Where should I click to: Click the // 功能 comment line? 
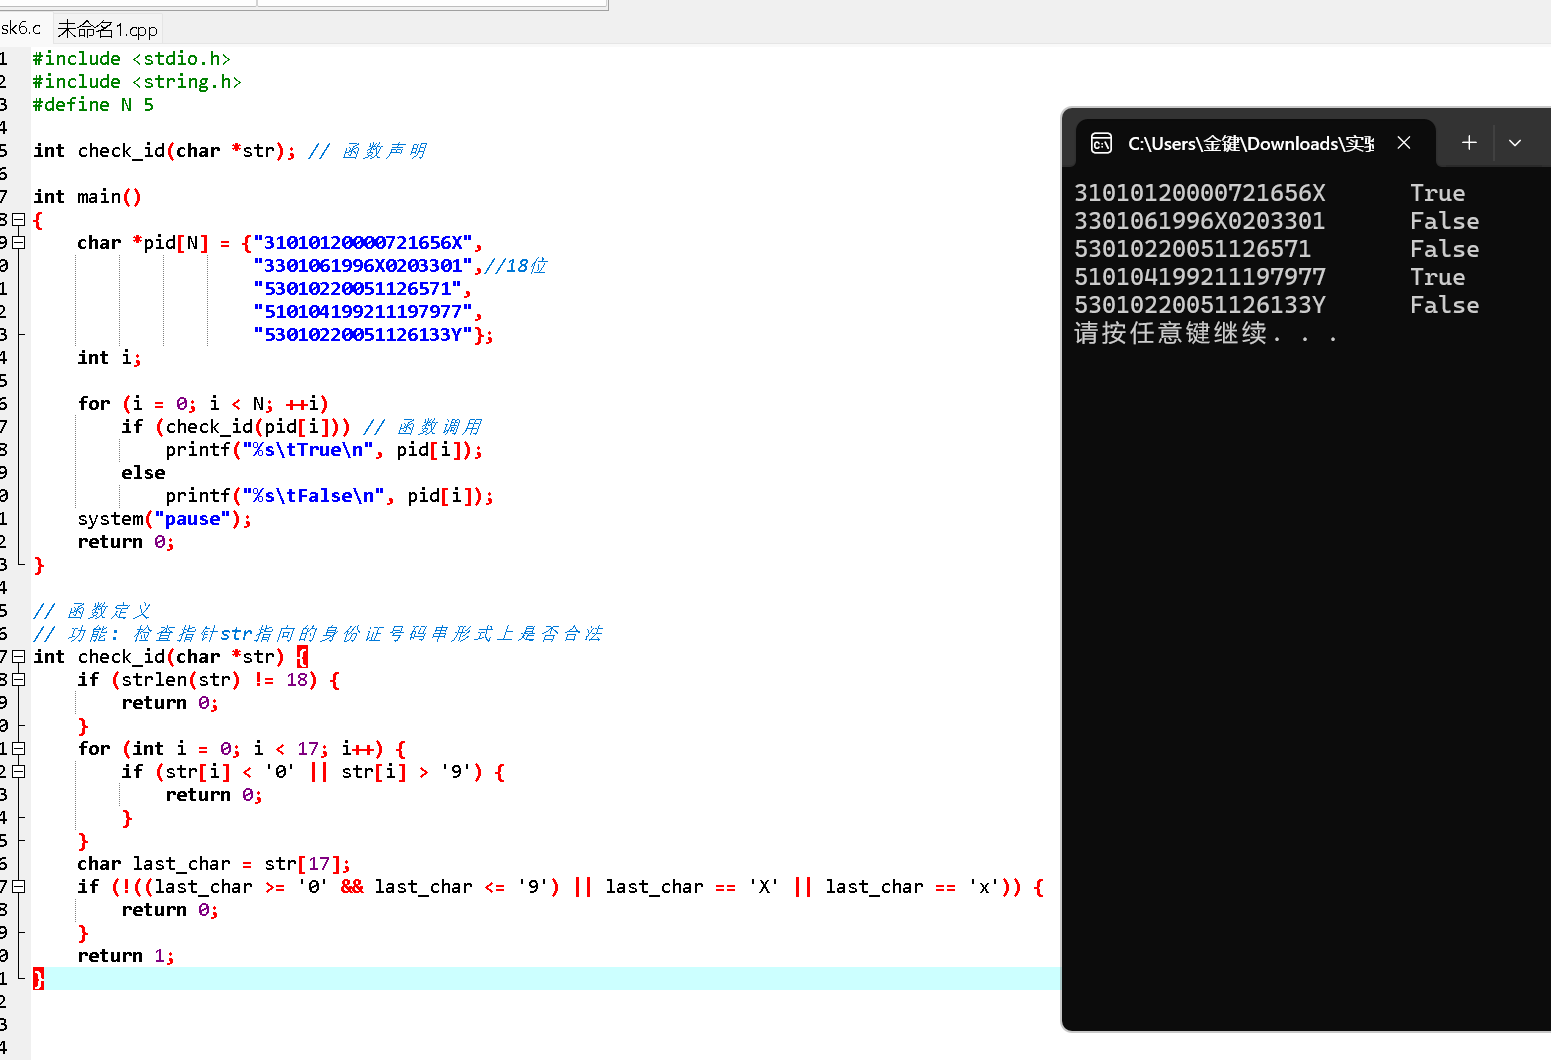click(318, 634)
